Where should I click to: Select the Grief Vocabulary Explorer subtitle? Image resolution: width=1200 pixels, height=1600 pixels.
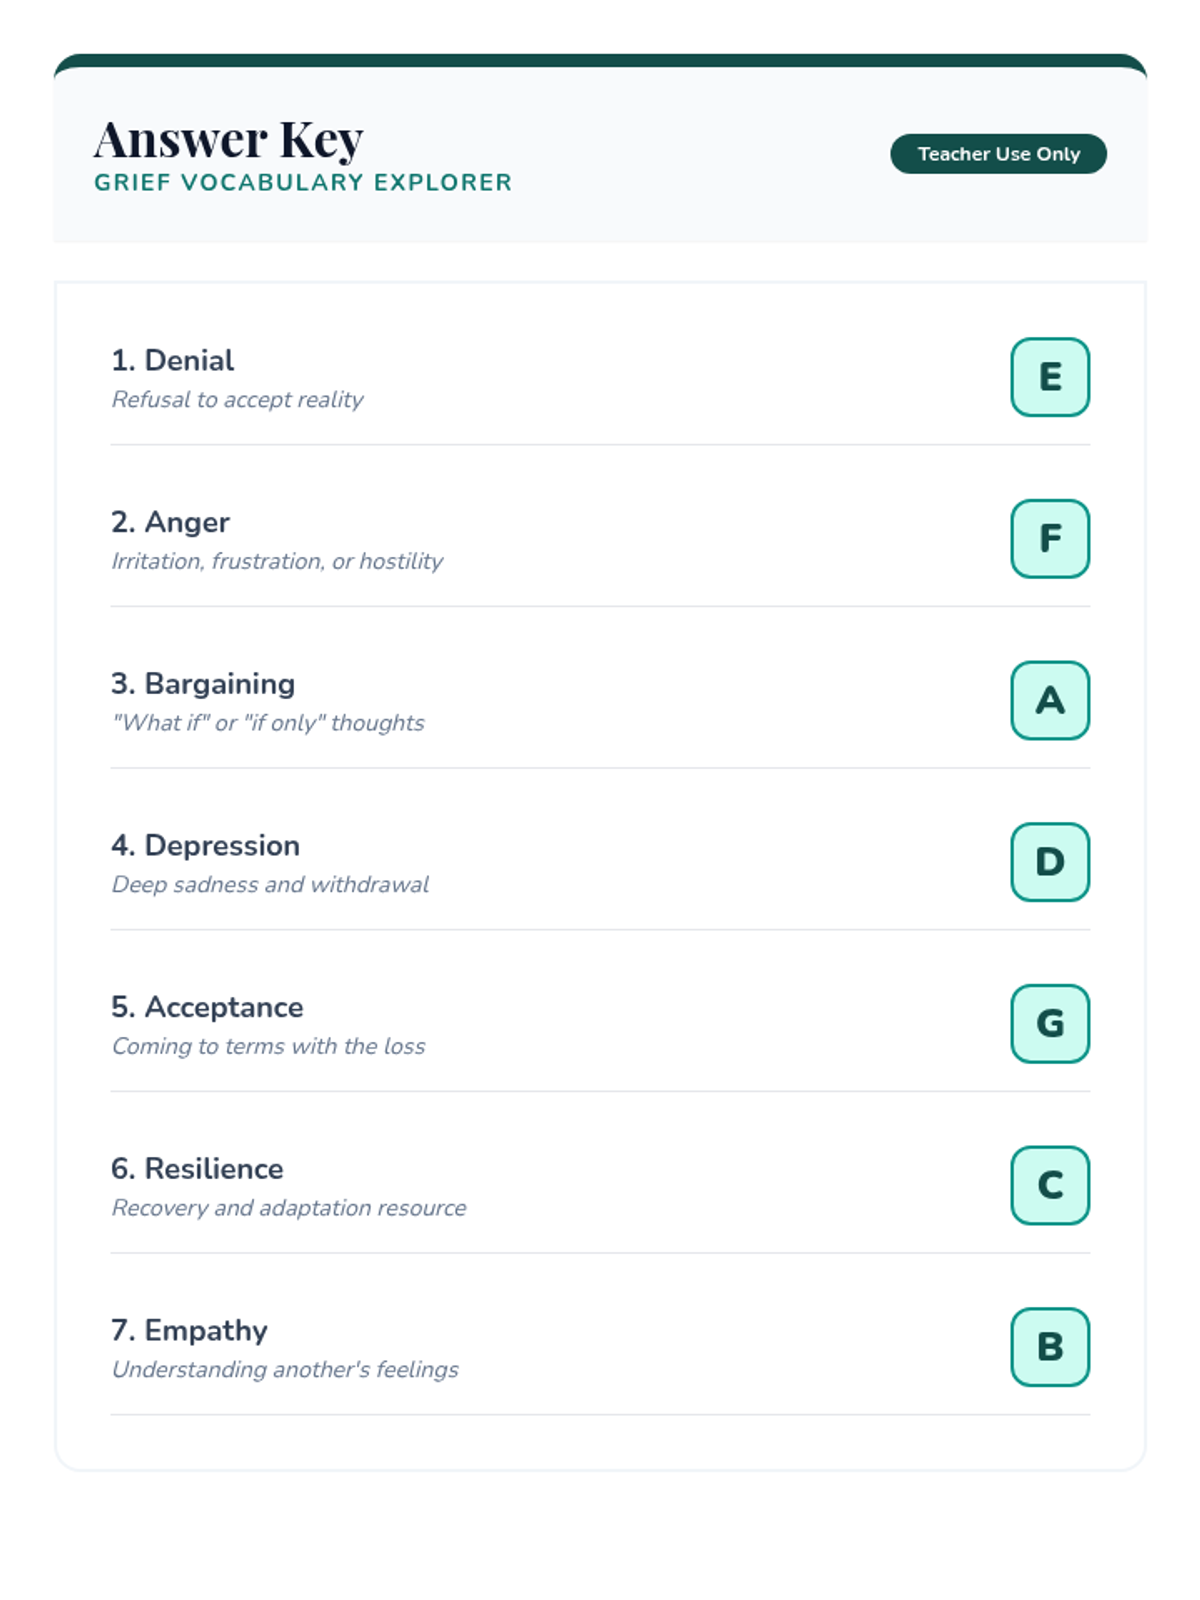click(x=302, y=183)
